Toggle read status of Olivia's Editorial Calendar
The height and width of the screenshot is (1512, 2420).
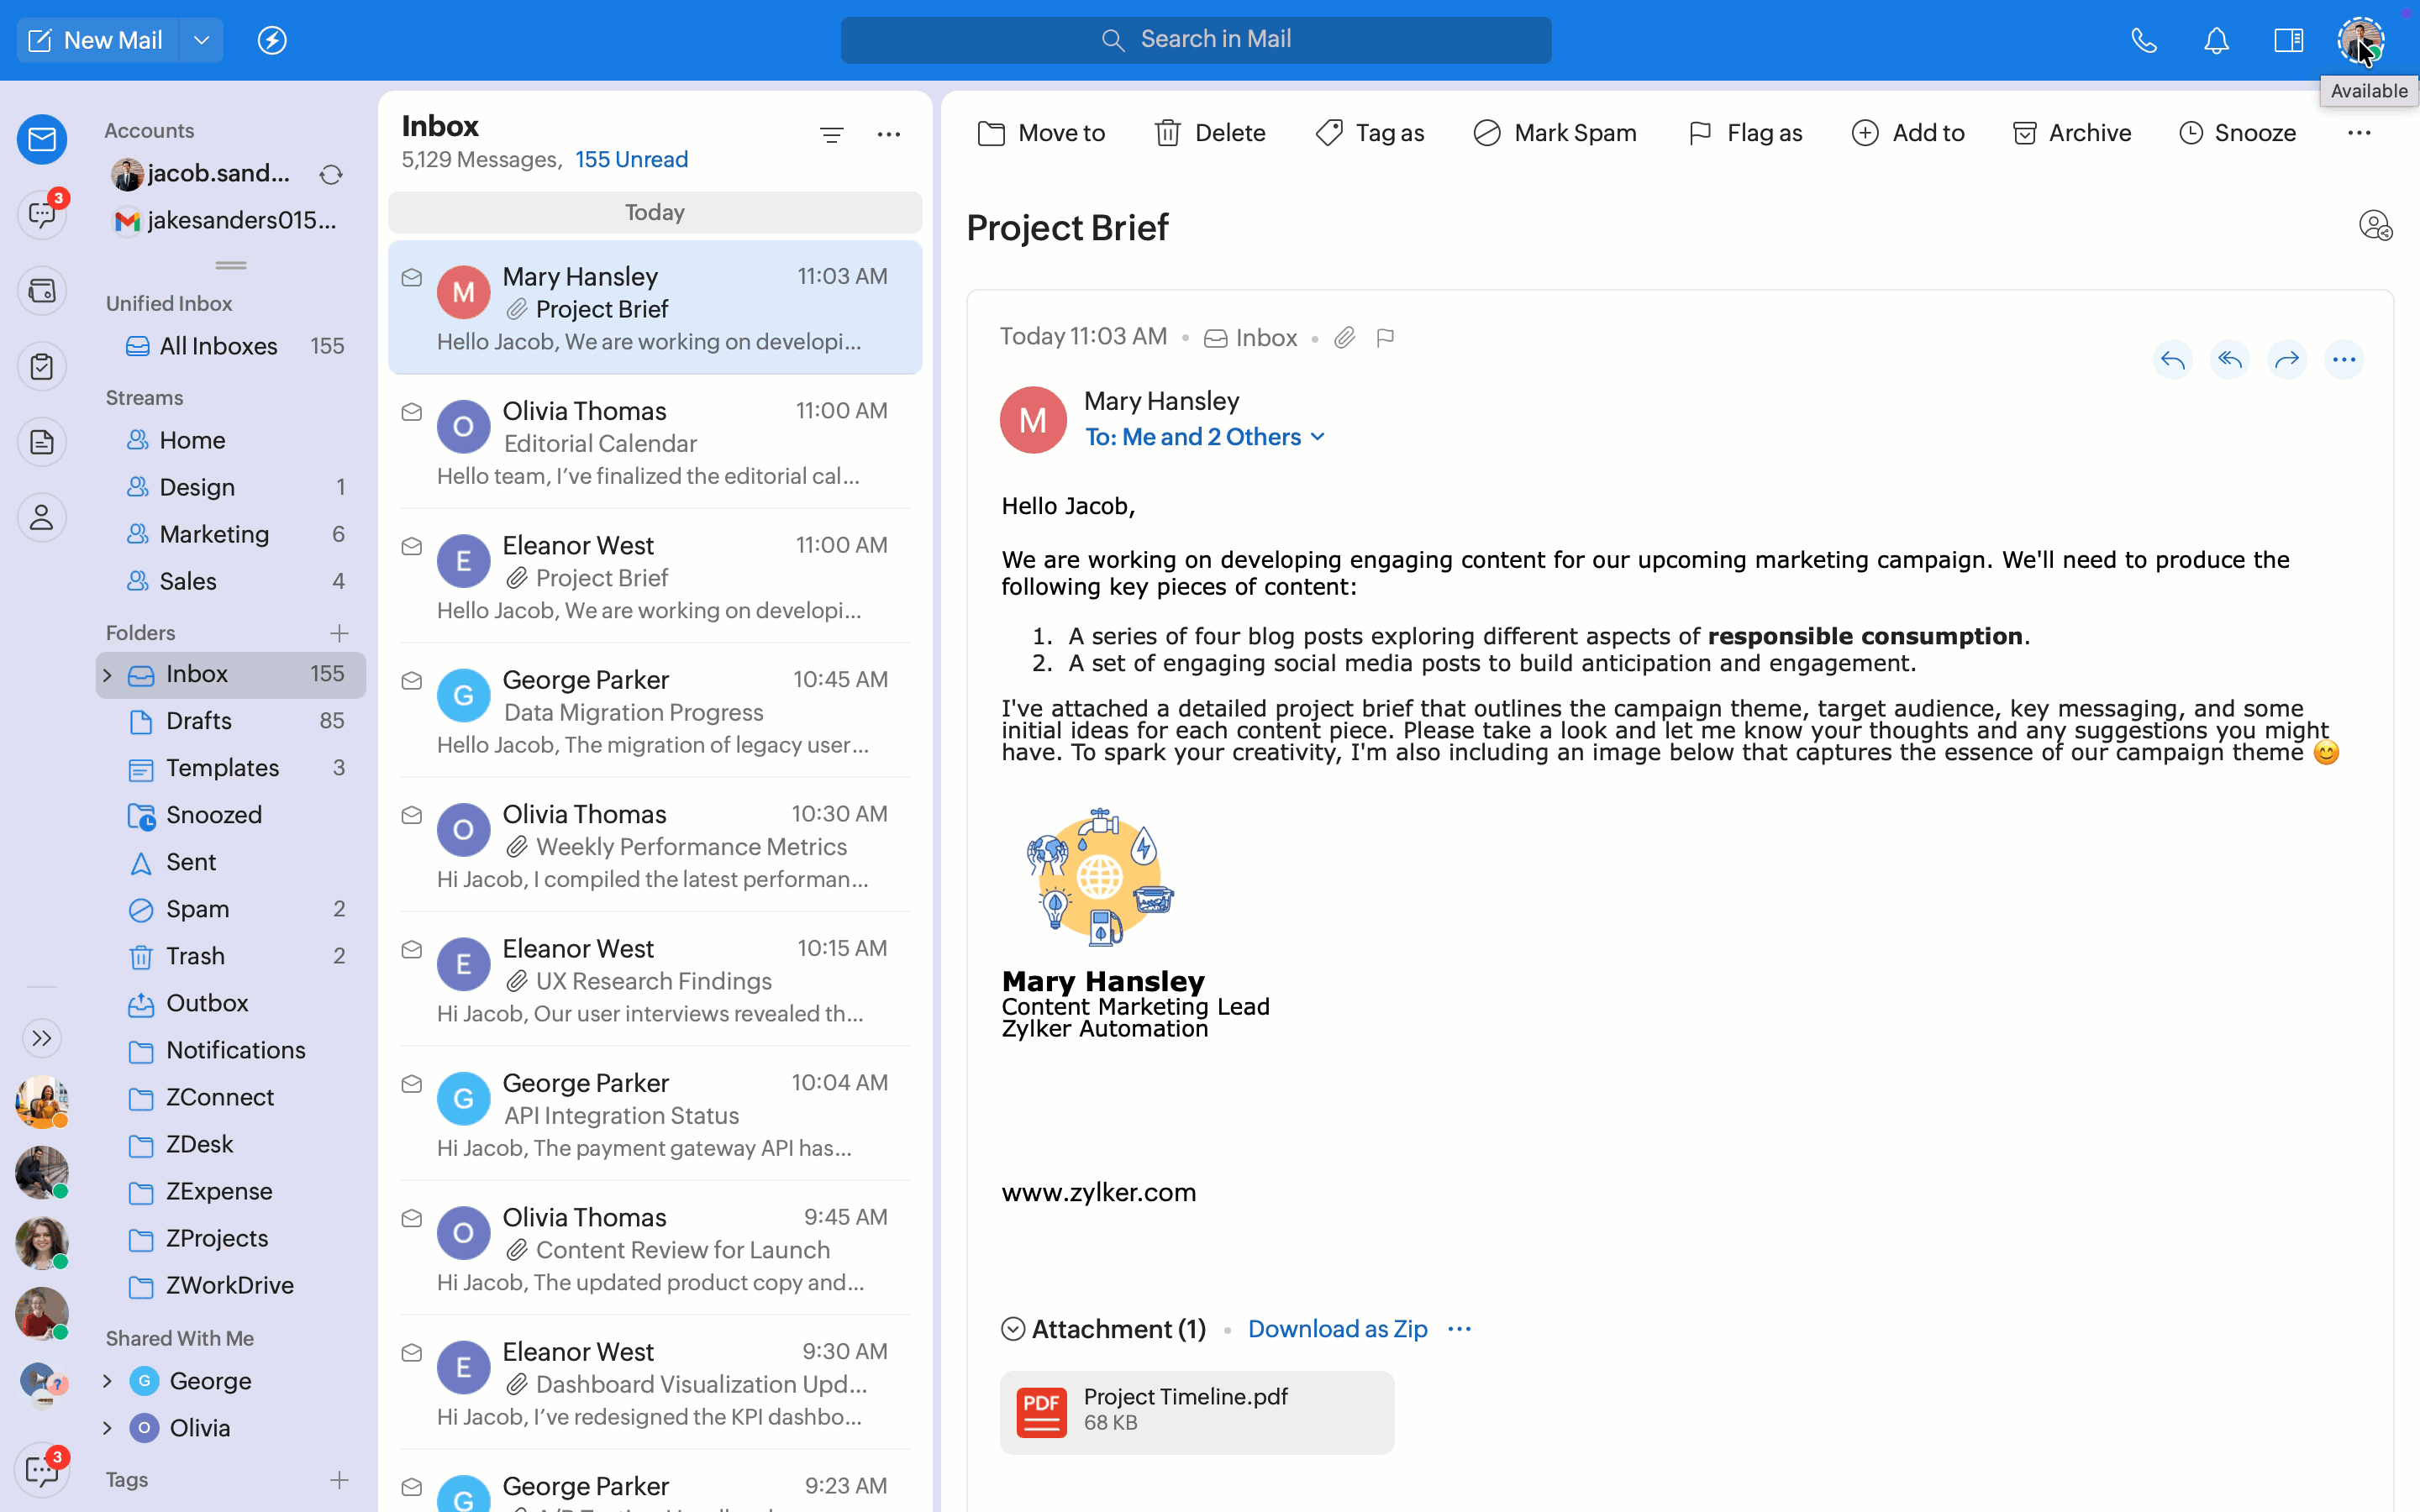click(411, 412)
